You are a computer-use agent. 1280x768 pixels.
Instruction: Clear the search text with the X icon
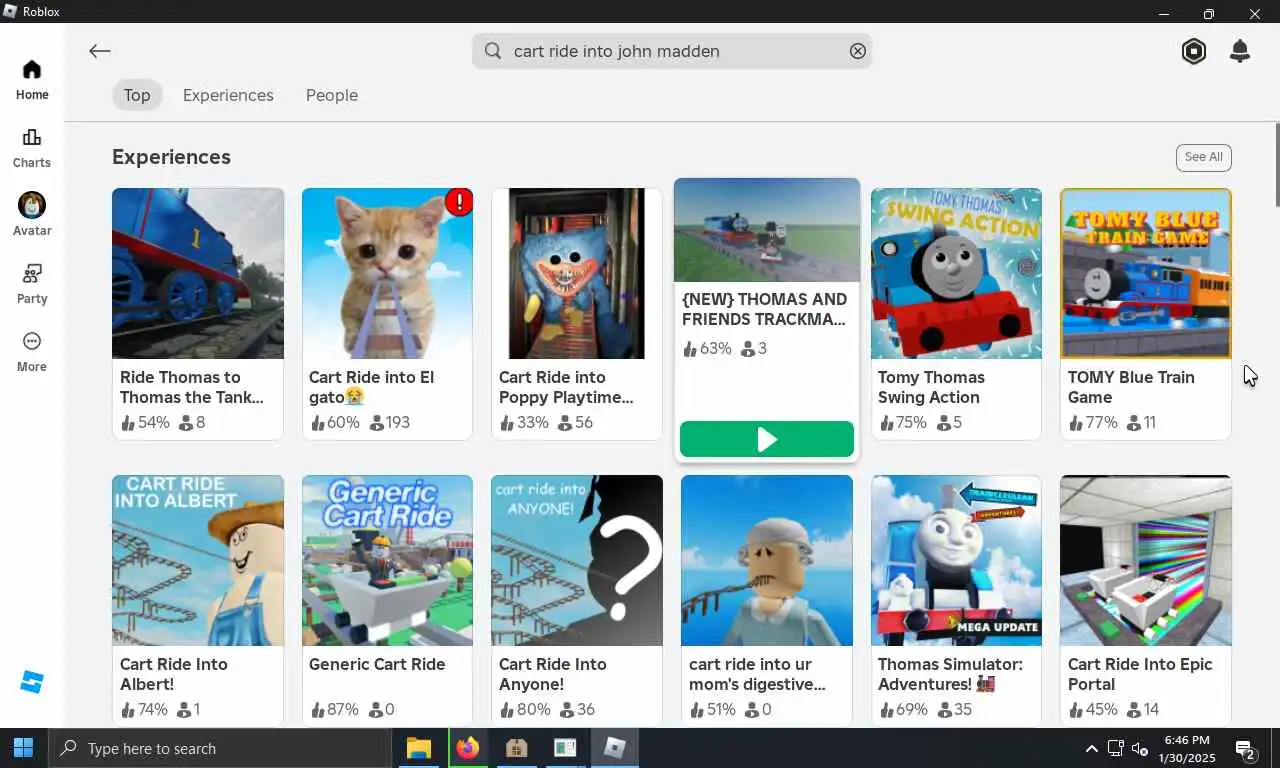point(858,51)
